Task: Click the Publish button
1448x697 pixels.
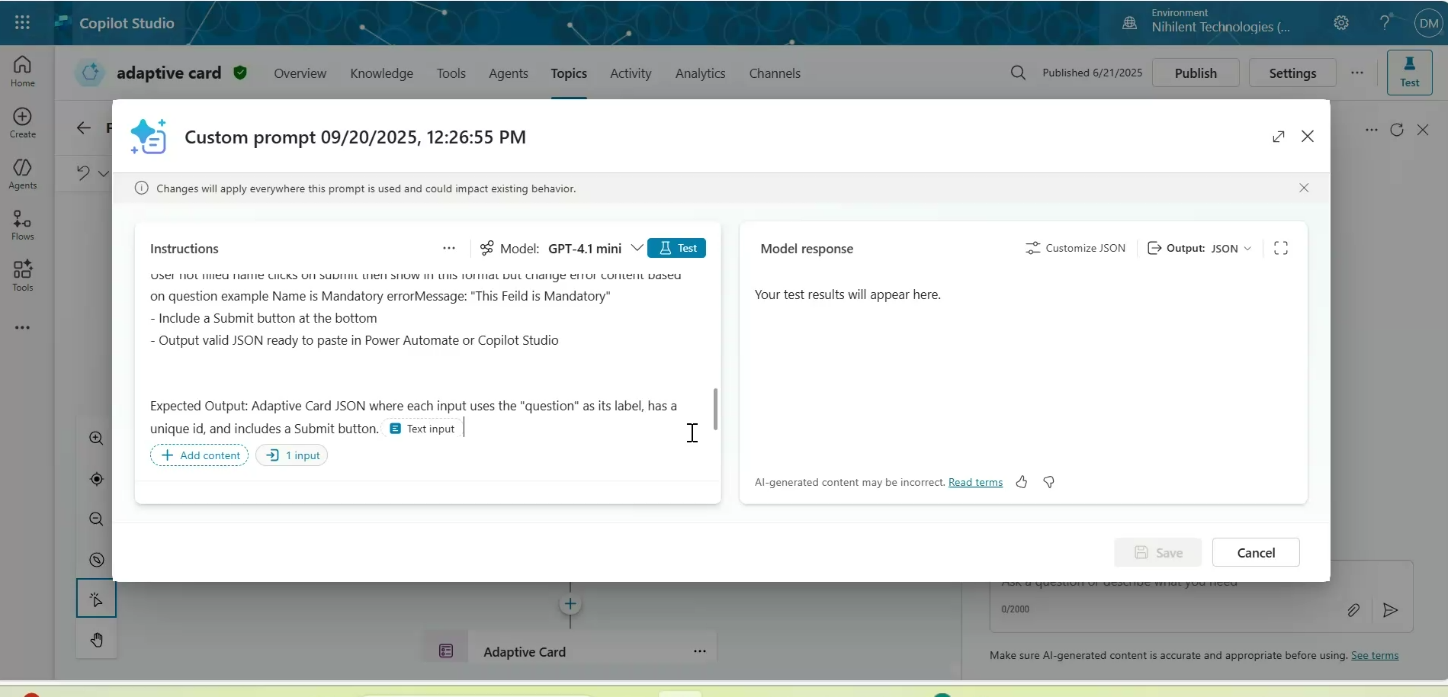Action: tap(1196, 73)
